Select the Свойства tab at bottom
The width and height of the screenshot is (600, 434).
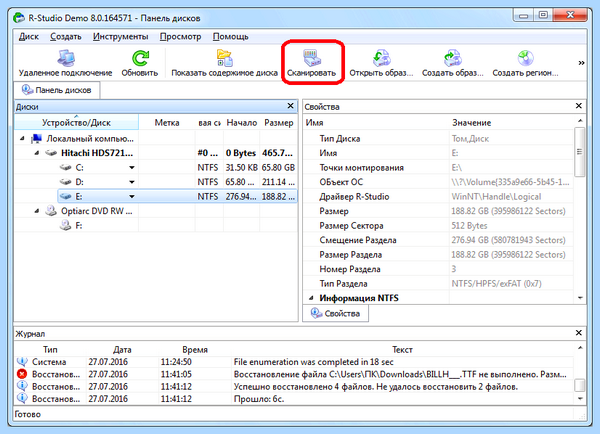pyautogui.click(x=335, y=313)
